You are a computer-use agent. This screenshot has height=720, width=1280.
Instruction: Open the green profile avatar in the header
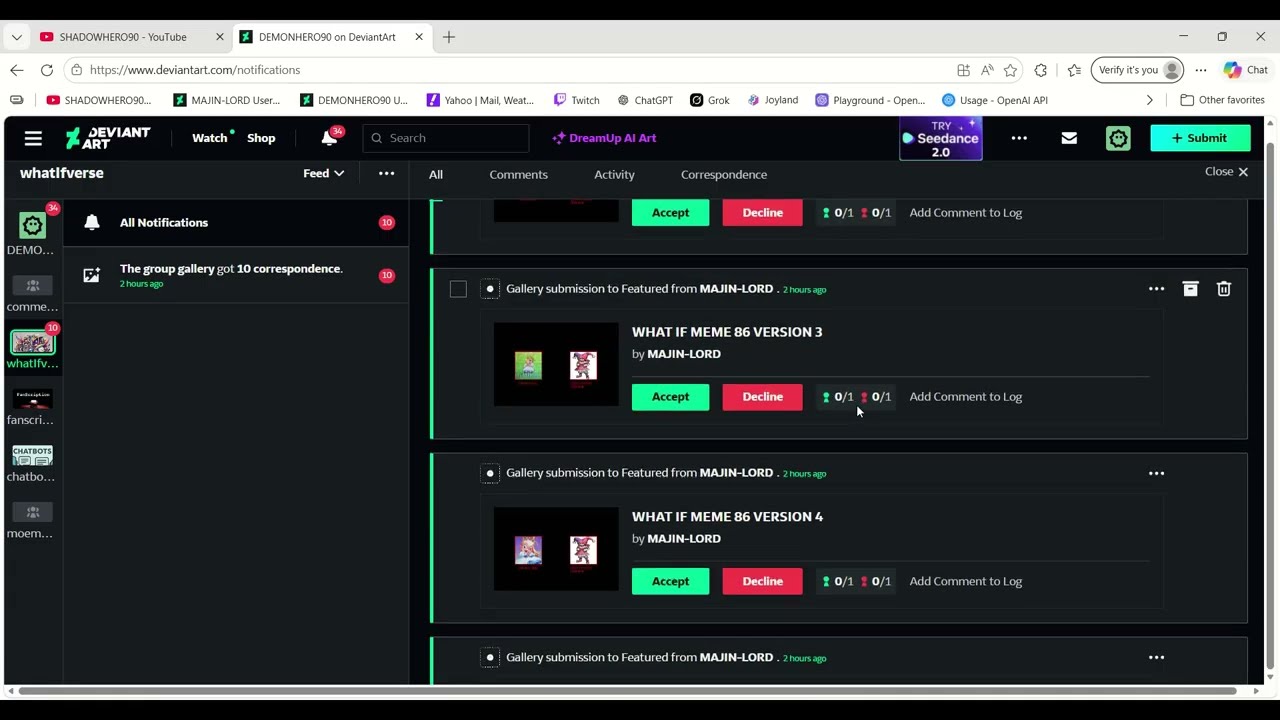coord(1118,138)
